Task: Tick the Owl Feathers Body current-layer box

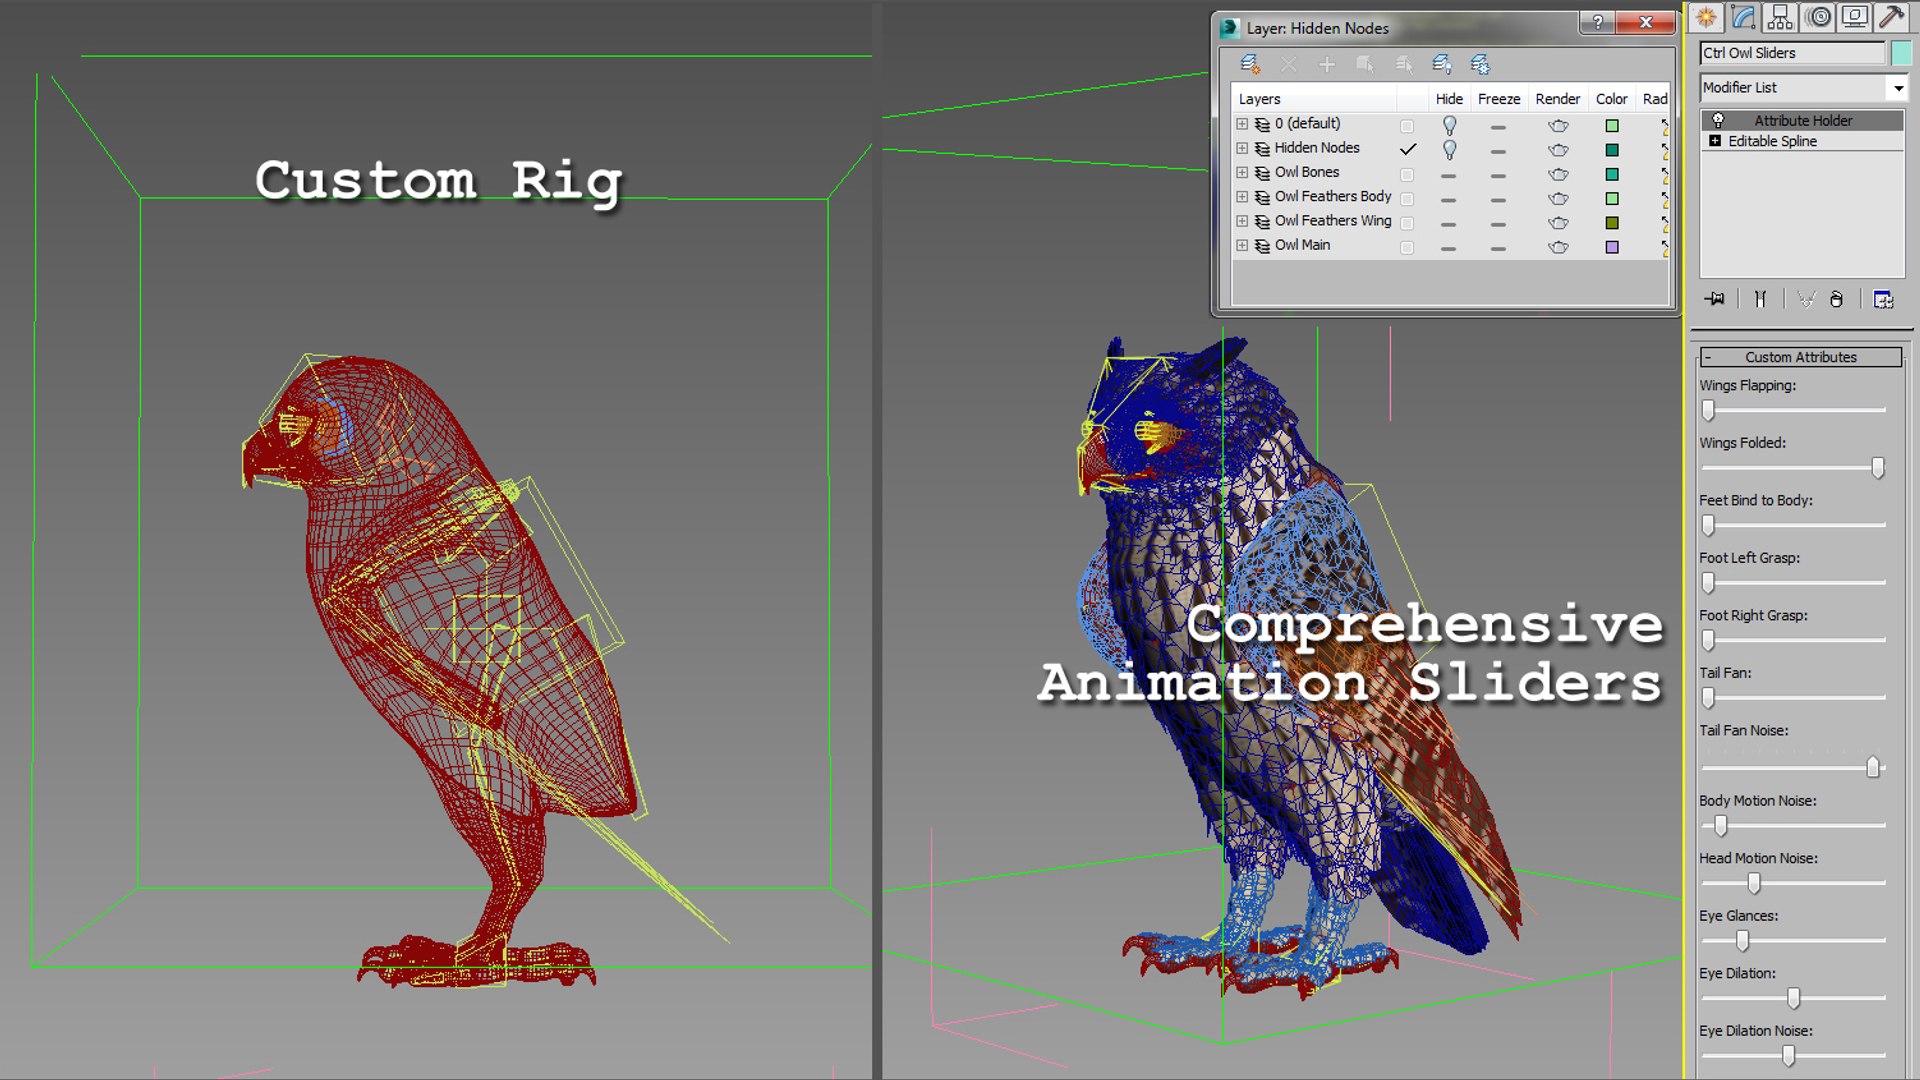Action: [x=1407, y=199]
